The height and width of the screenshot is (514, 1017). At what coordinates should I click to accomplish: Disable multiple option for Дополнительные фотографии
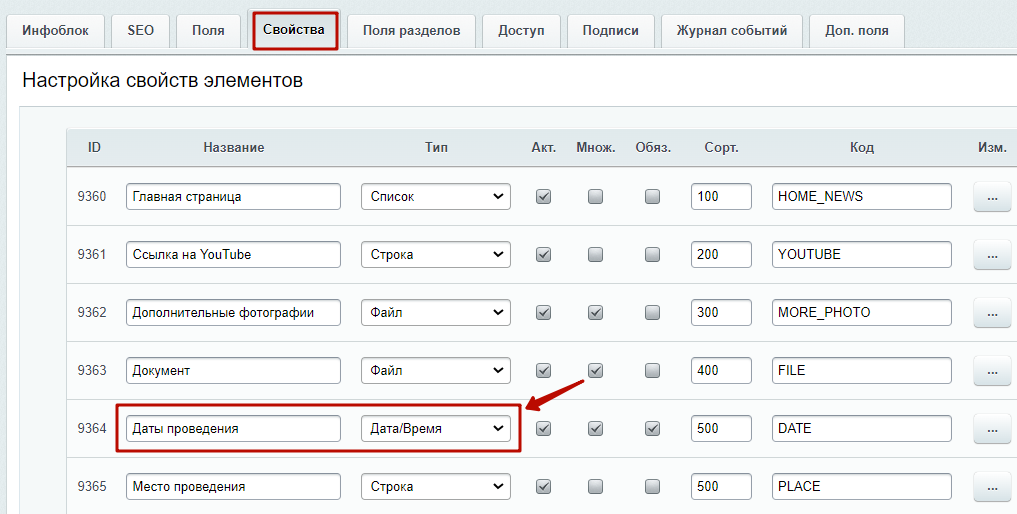[595, 313]
